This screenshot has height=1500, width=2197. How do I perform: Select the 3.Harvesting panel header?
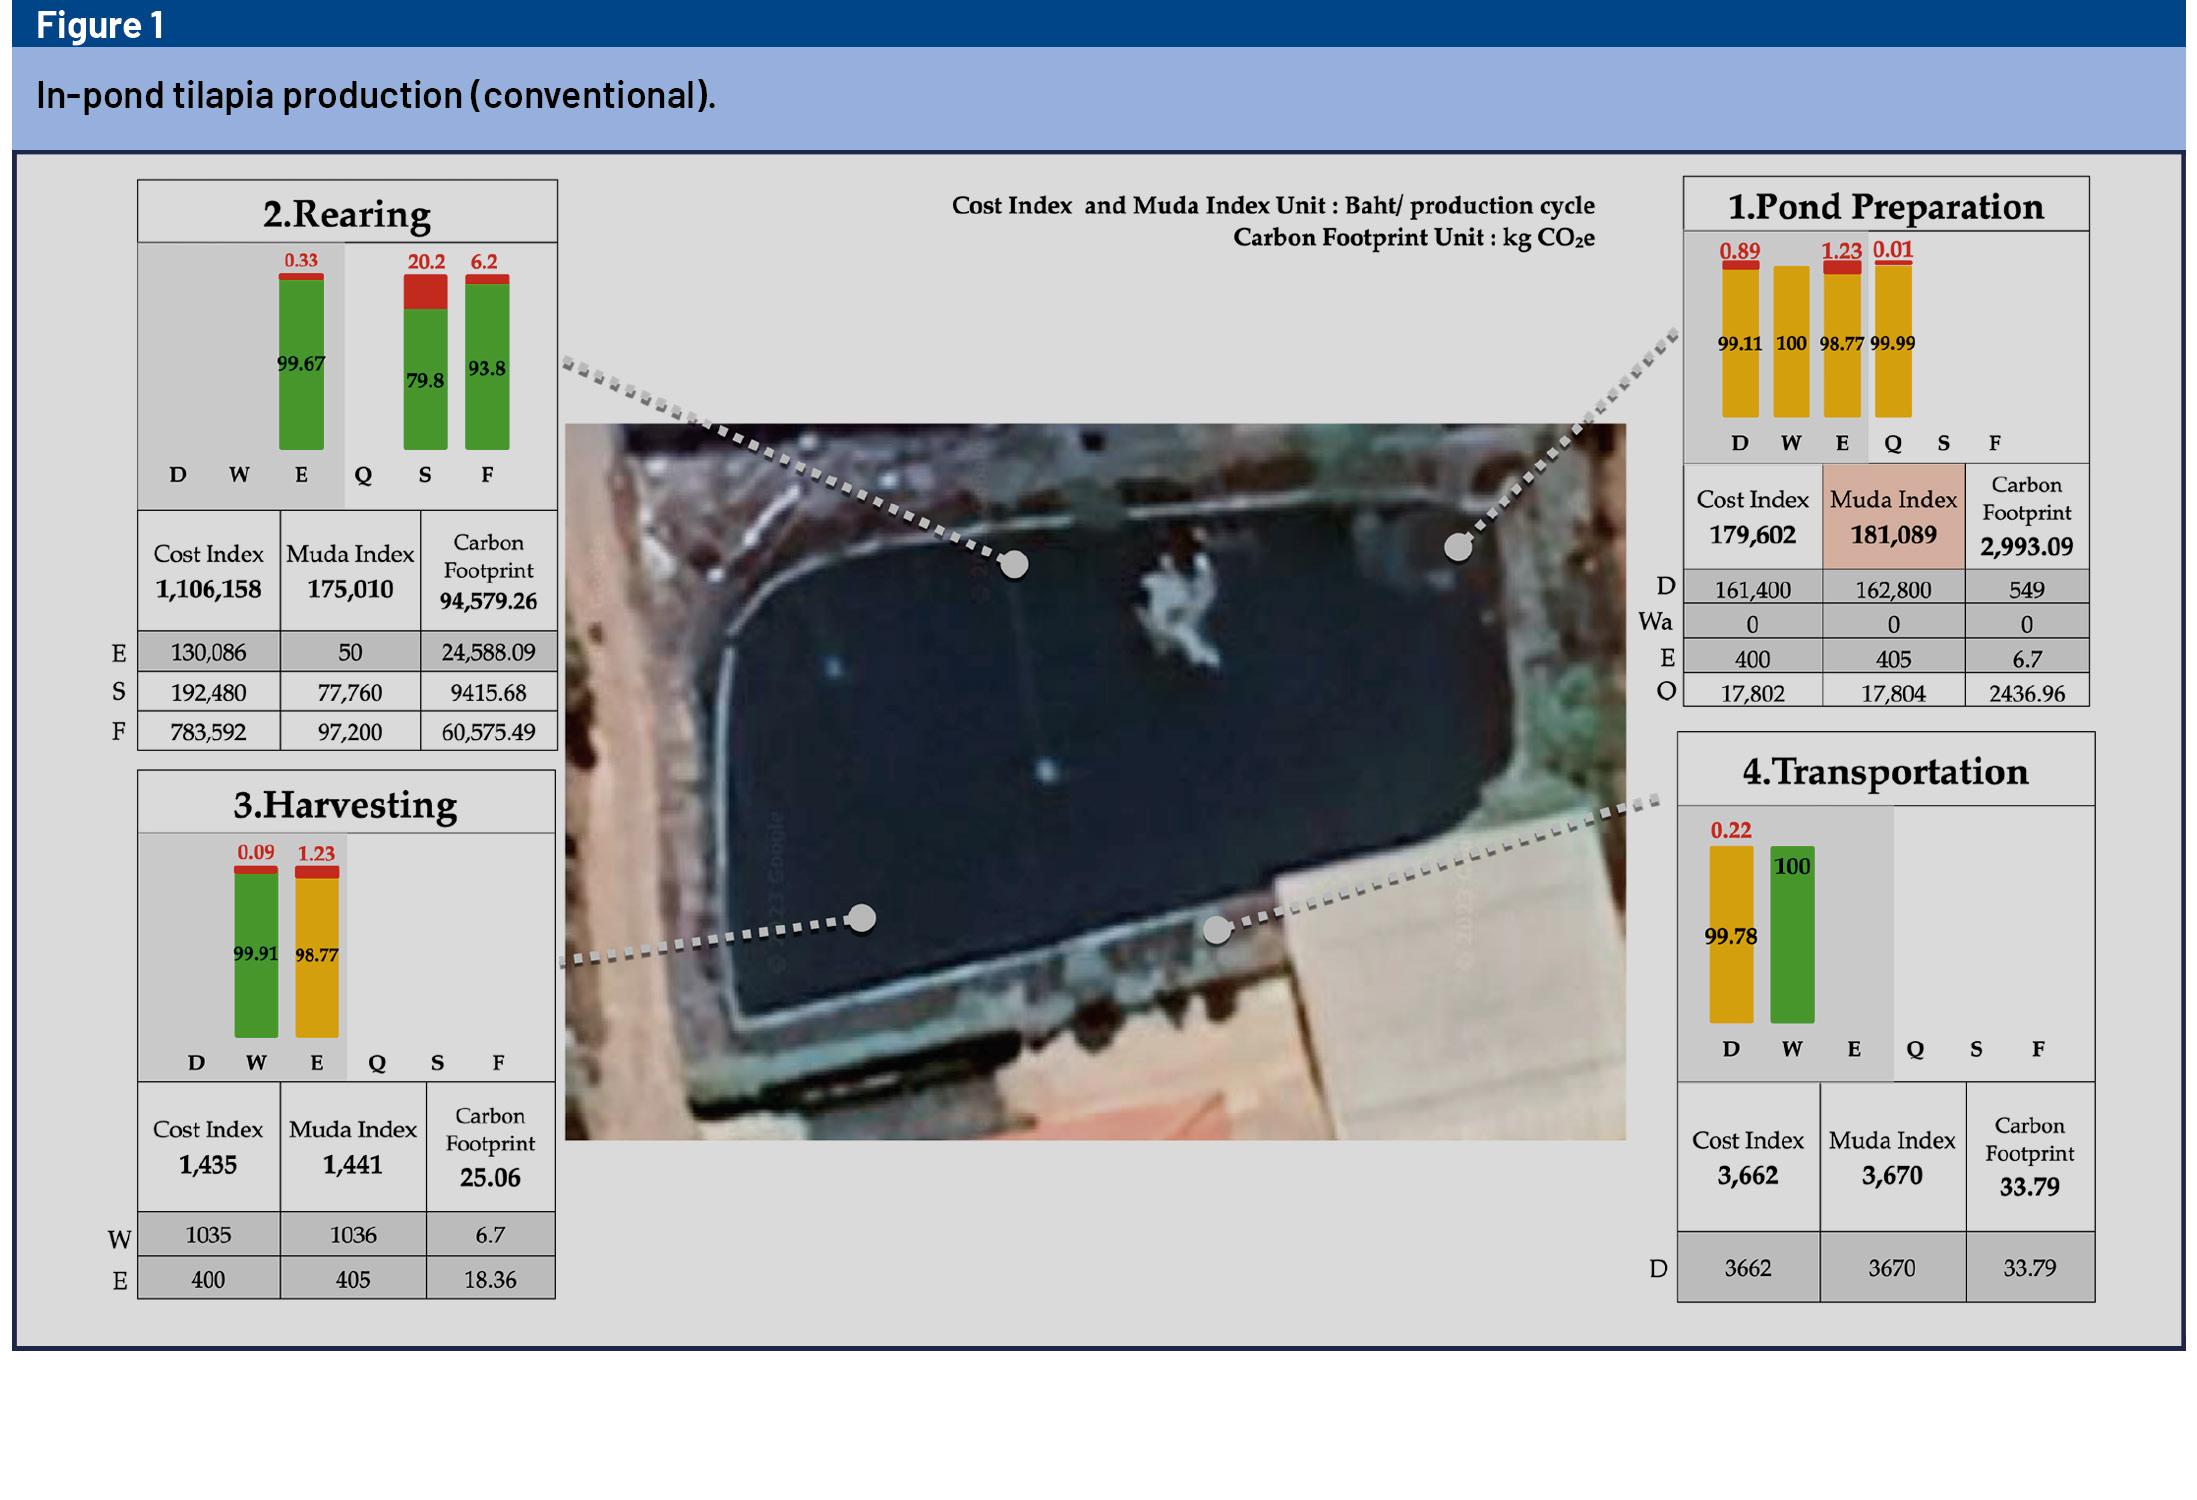pos(346,804)
